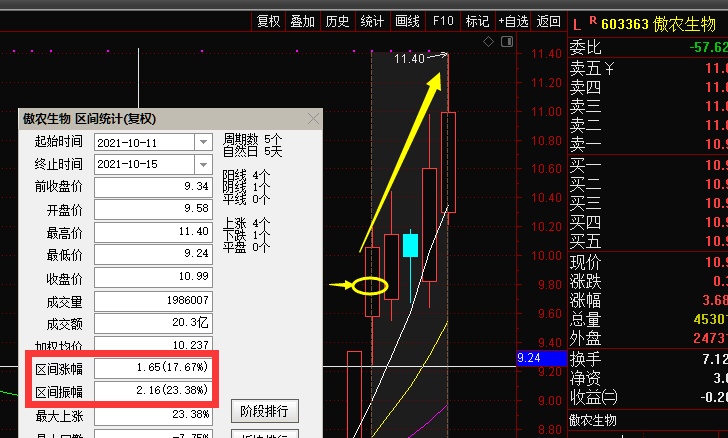The width and height of the screenshot is (728, 438).
Task: Select the 统计 toolbar item
Action: click(x=372, y=21)
